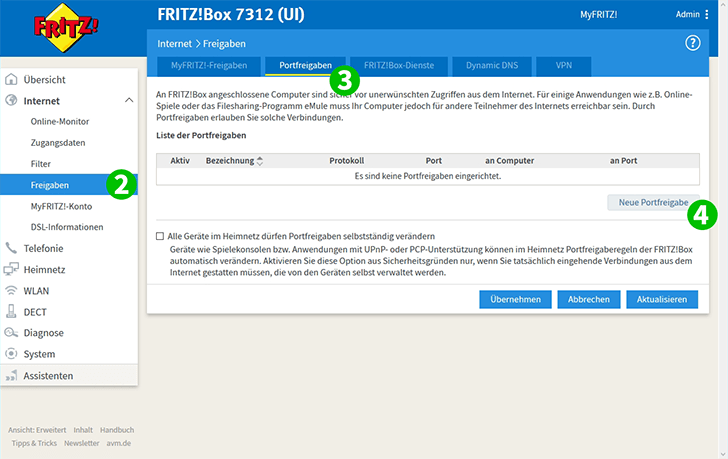Screen dimensions: 728x459
Task: Click the Aktiv column header
Action: click(180, 161)
